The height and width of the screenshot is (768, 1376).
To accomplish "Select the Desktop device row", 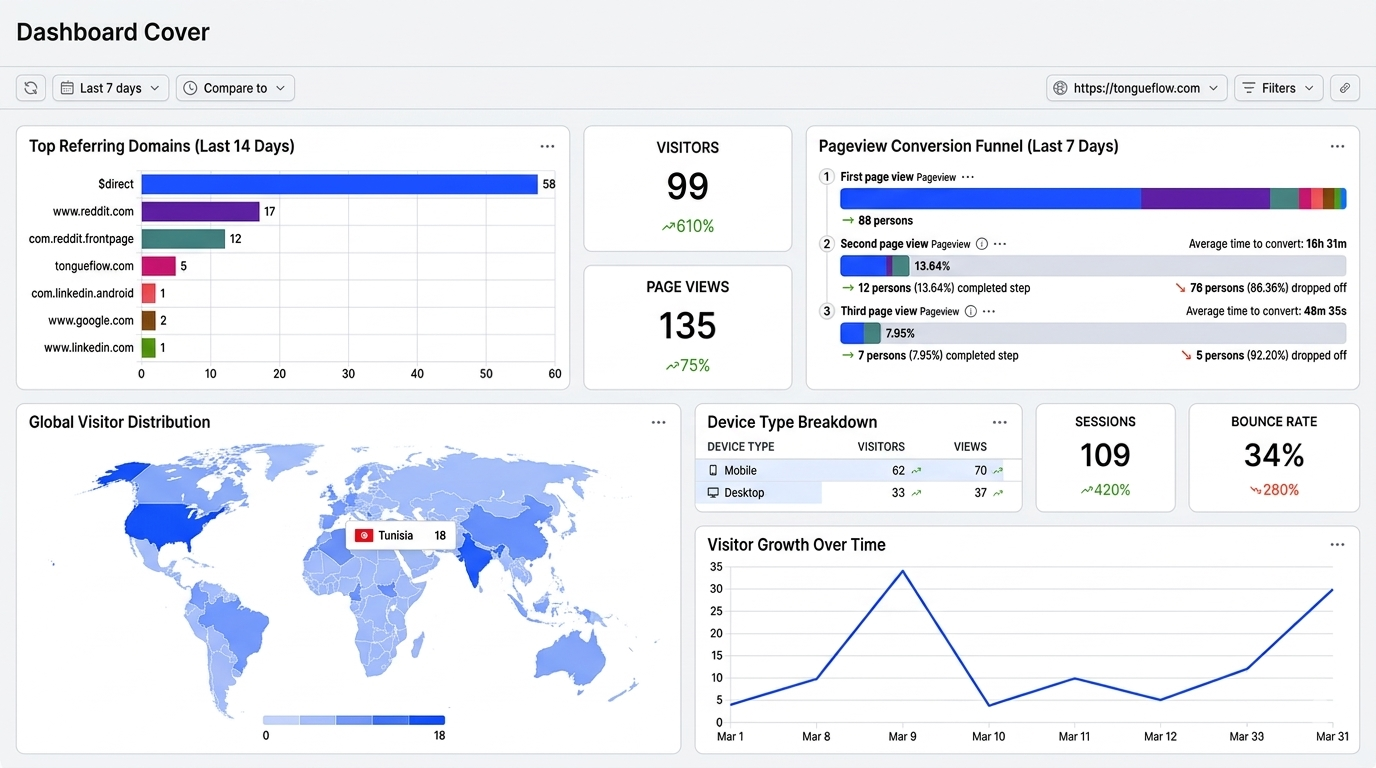I will click(744, 493).
